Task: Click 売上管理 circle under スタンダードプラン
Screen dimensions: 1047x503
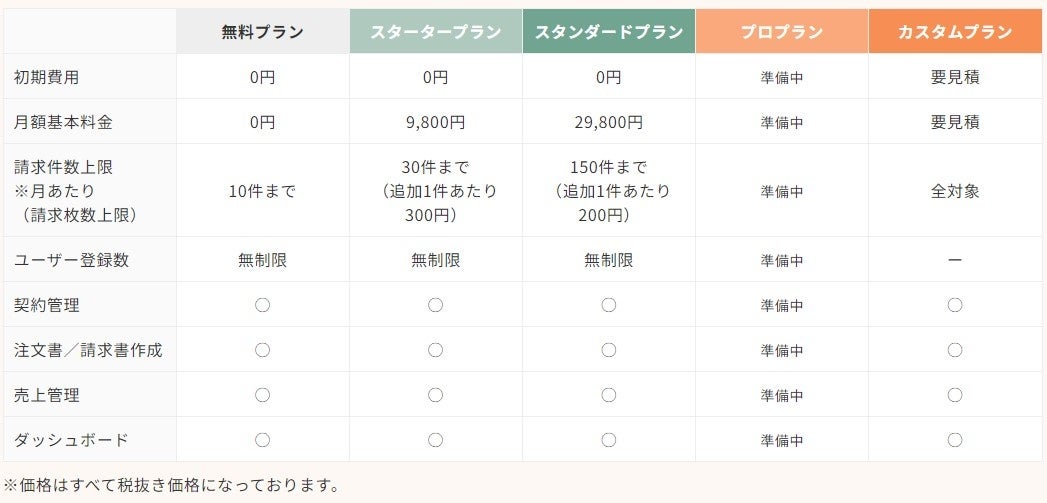Action: click(x=608, y=395)
